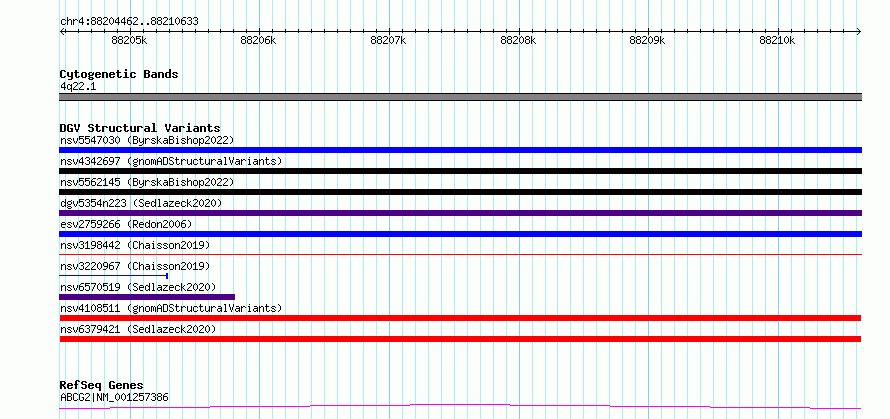Screen dimensions: 890x419
Task: Click the red bar for nsv6379421
Action: click(x=460, y=339)
